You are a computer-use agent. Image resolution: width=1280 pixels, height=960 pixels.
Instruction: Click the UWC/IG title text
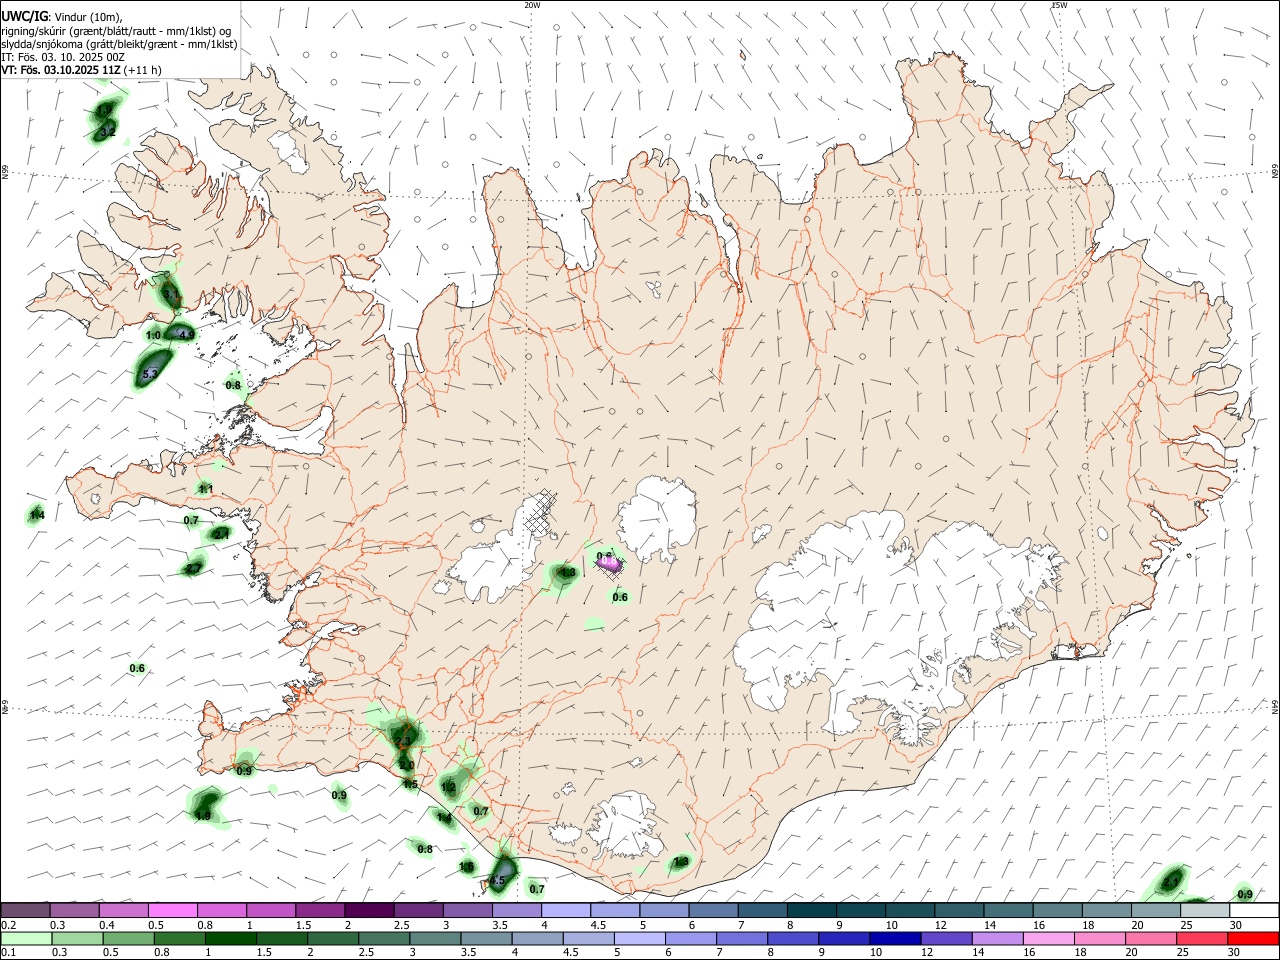24,16
